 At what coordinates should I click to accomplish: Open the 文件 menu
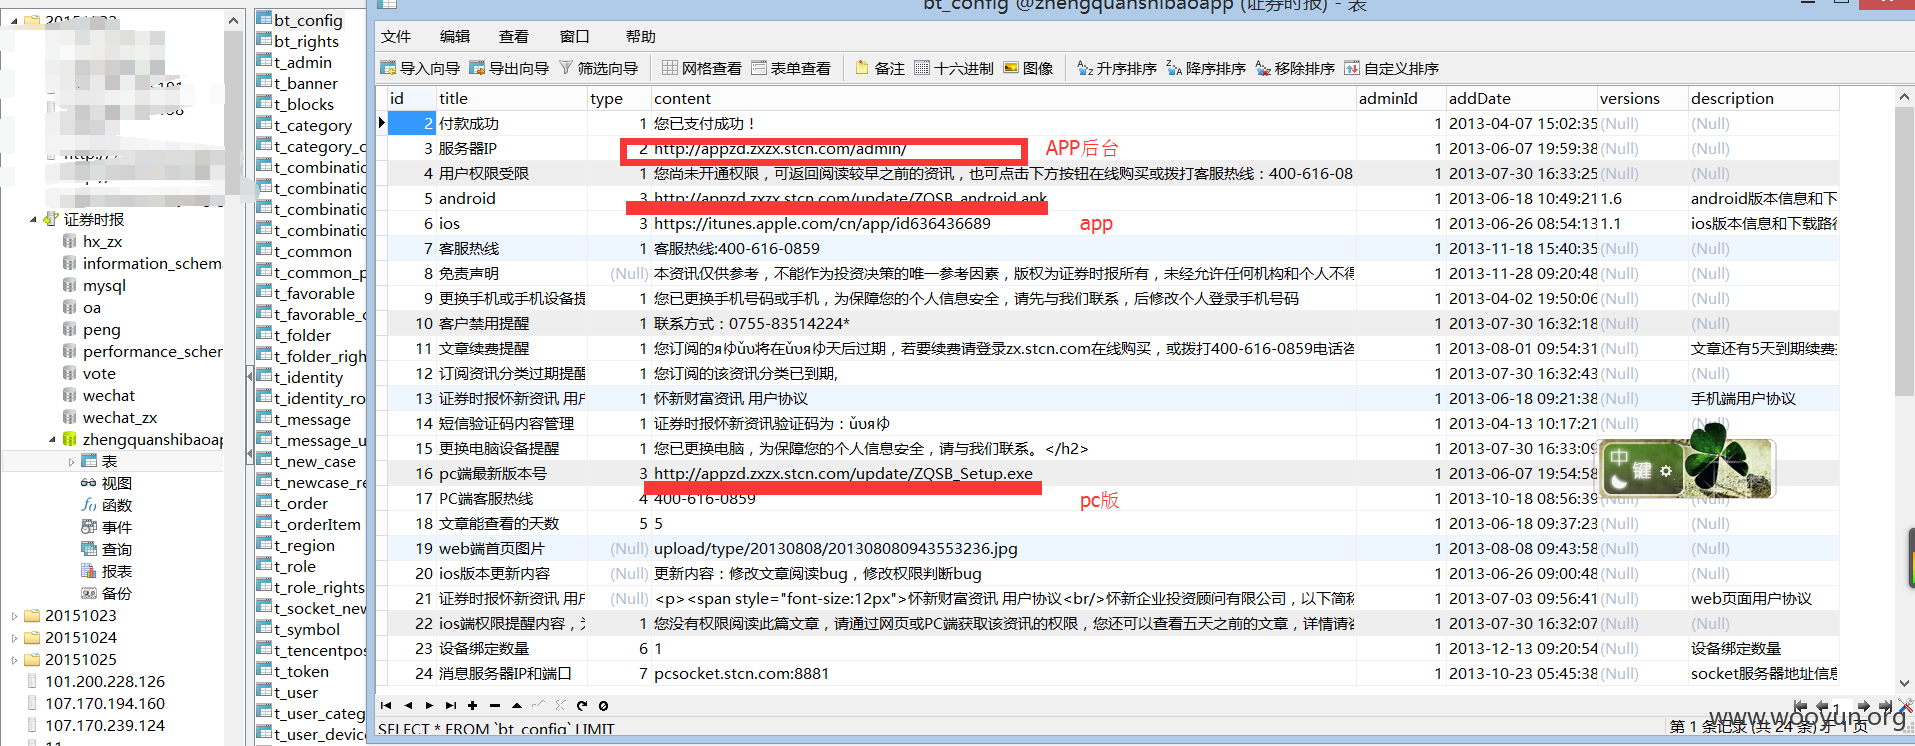point(396,36)
